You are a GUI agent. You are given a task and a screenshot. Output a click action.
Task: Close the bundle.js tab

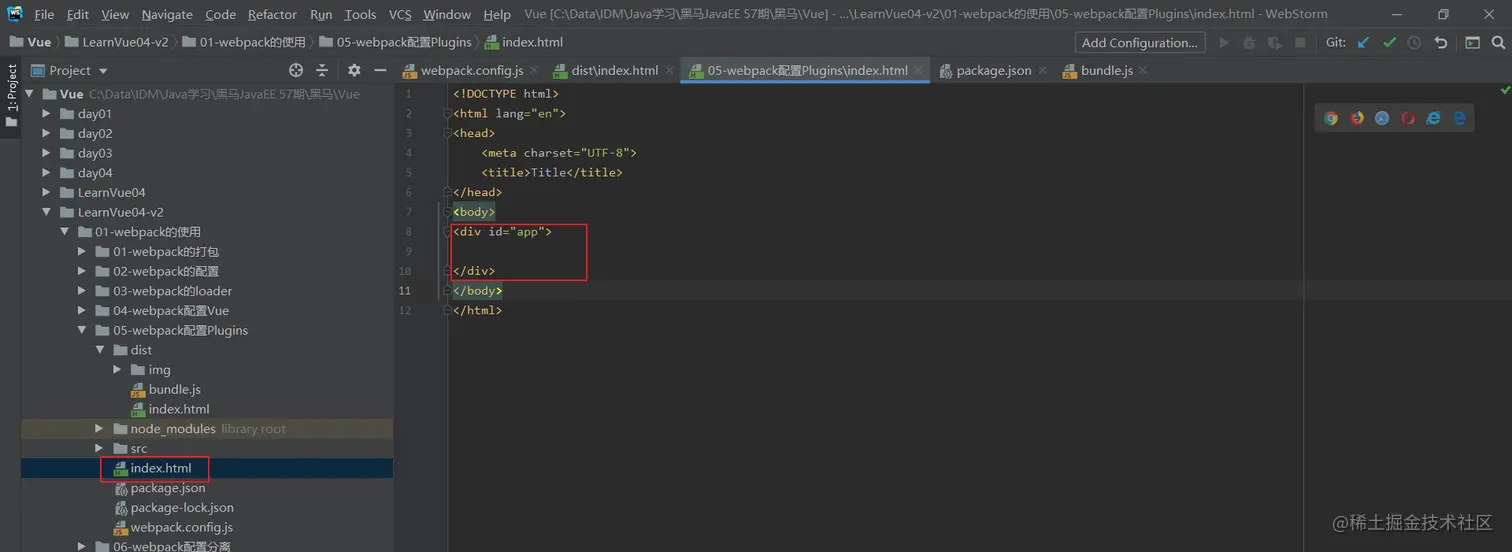(1143, 71)
